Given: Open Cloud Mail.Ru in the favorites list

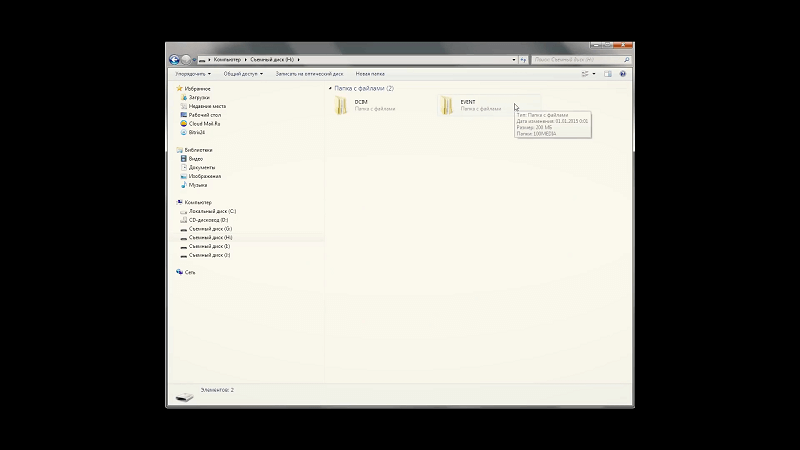Looking at the screenshot, I should [x=203, y=123].
